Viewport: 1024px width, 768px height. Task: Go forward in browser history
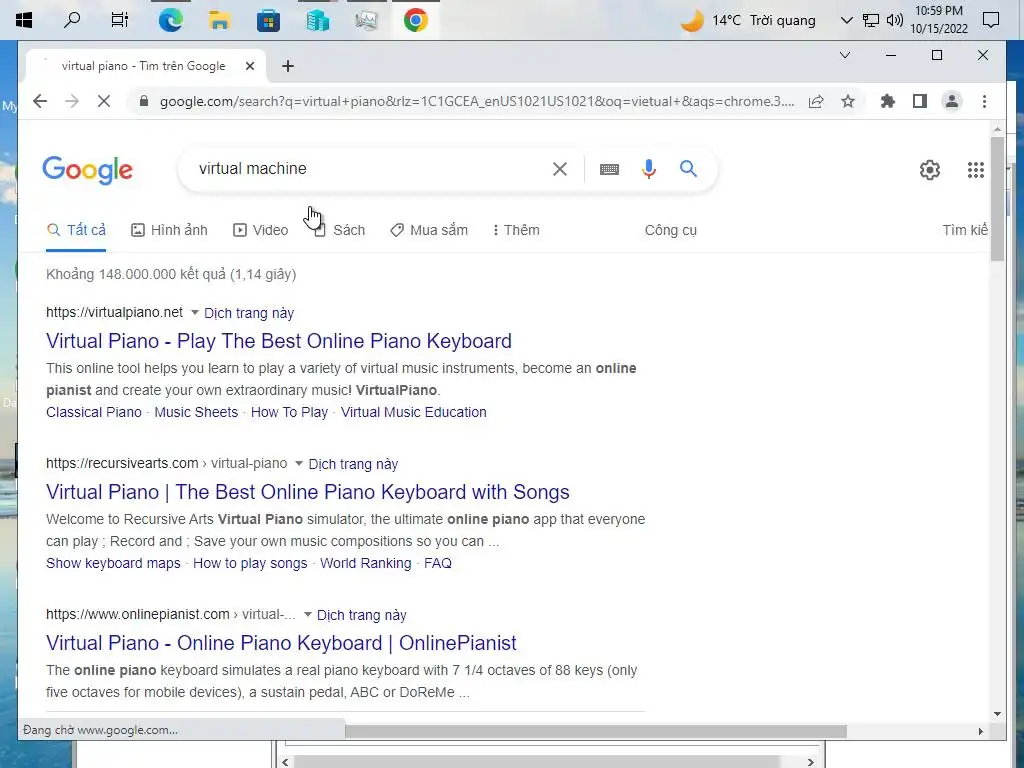pos(72,101)
